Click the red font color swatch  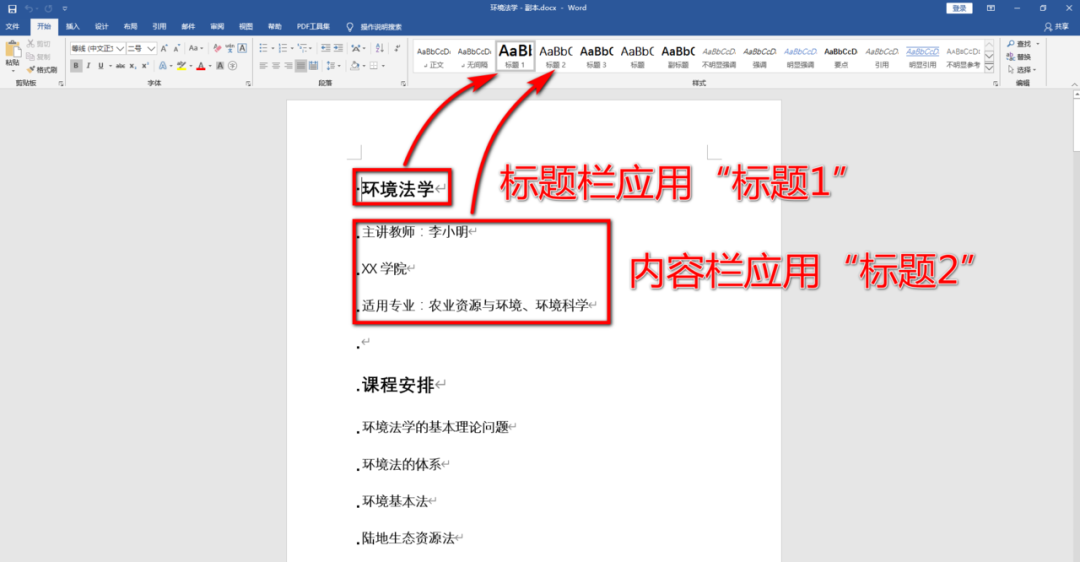click(201, 66)
